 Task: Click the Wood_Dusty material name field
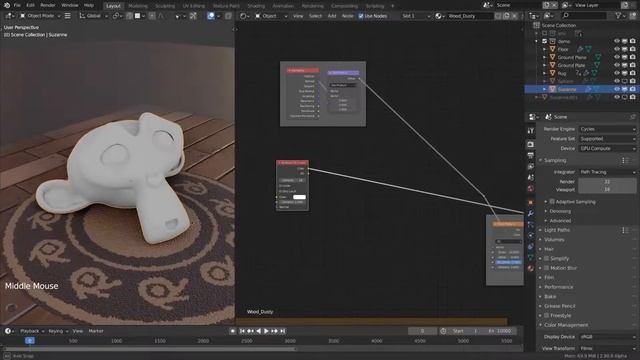pyautogui.click(x=470, y=16)
